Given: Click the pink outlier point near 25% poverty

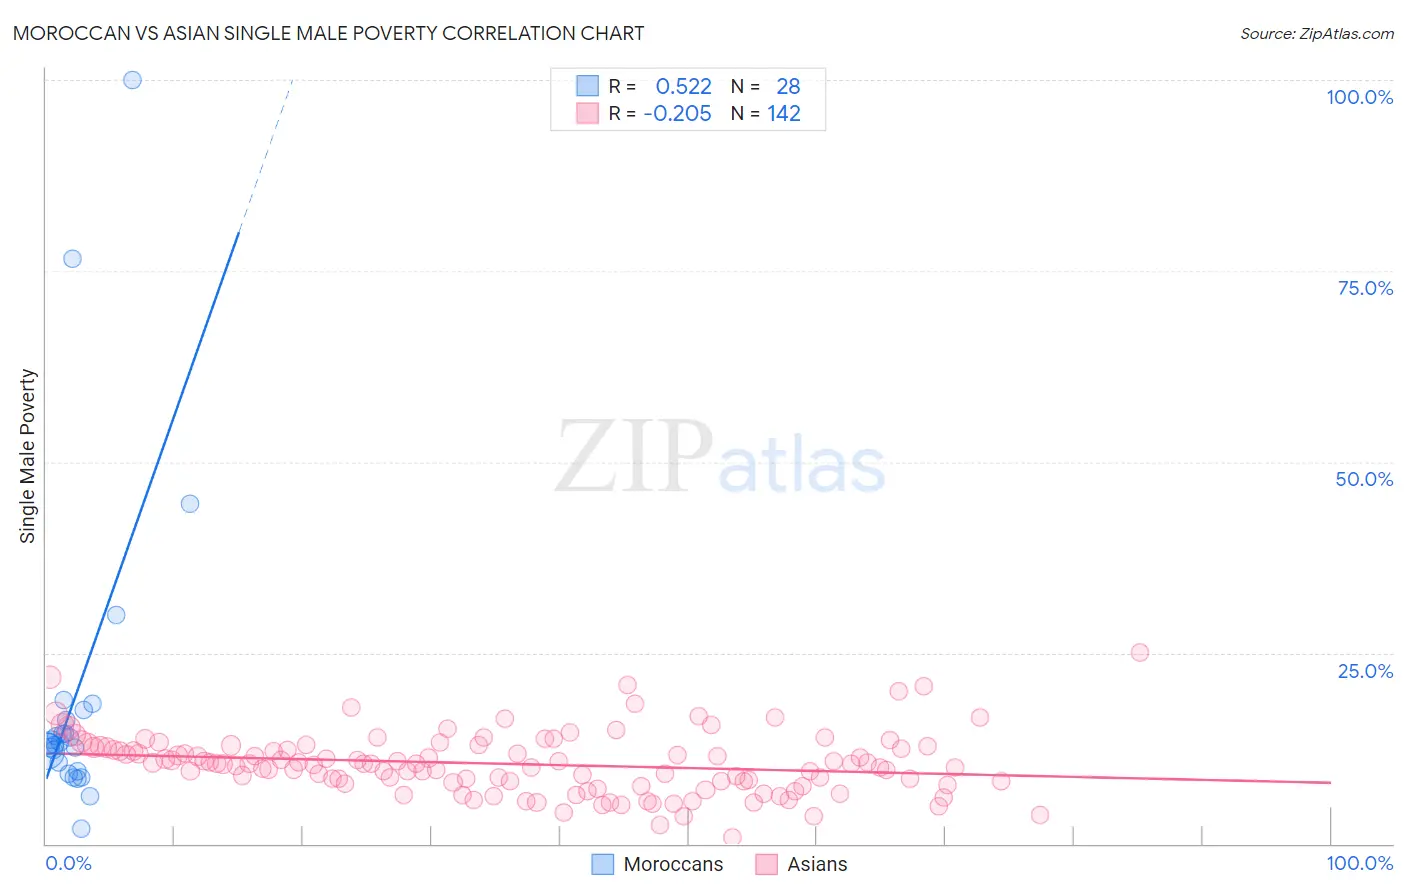Looking at the screenshot, I should tap(1140, 652).
